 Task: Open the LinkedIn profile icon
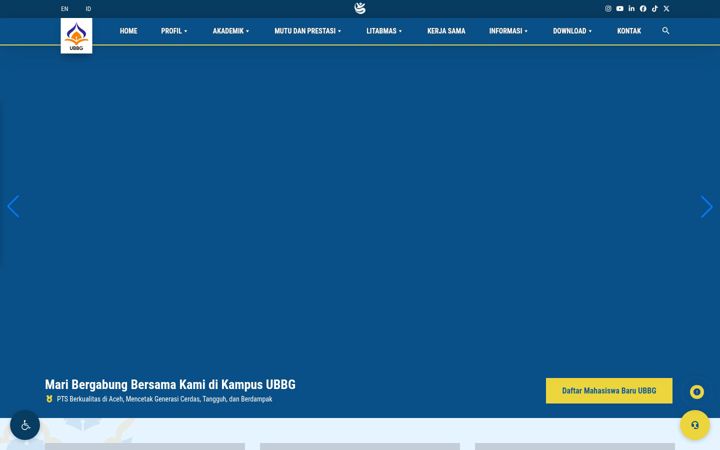(631, 9)
